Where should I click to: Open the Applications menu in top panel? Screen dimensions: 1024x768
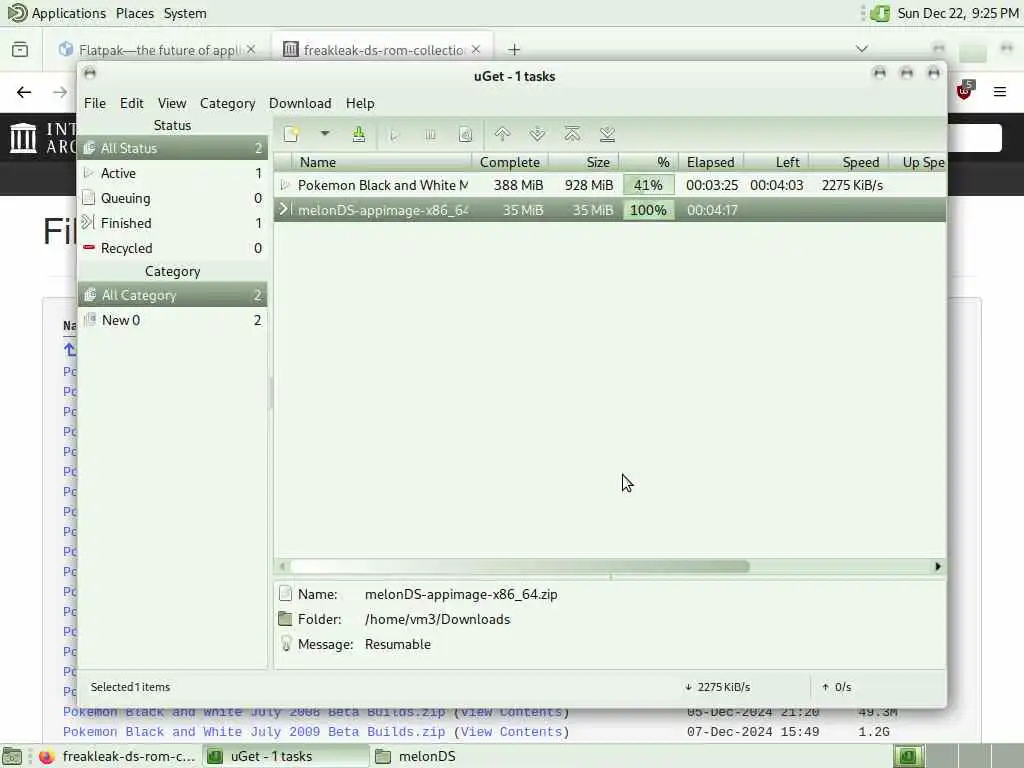57,13
